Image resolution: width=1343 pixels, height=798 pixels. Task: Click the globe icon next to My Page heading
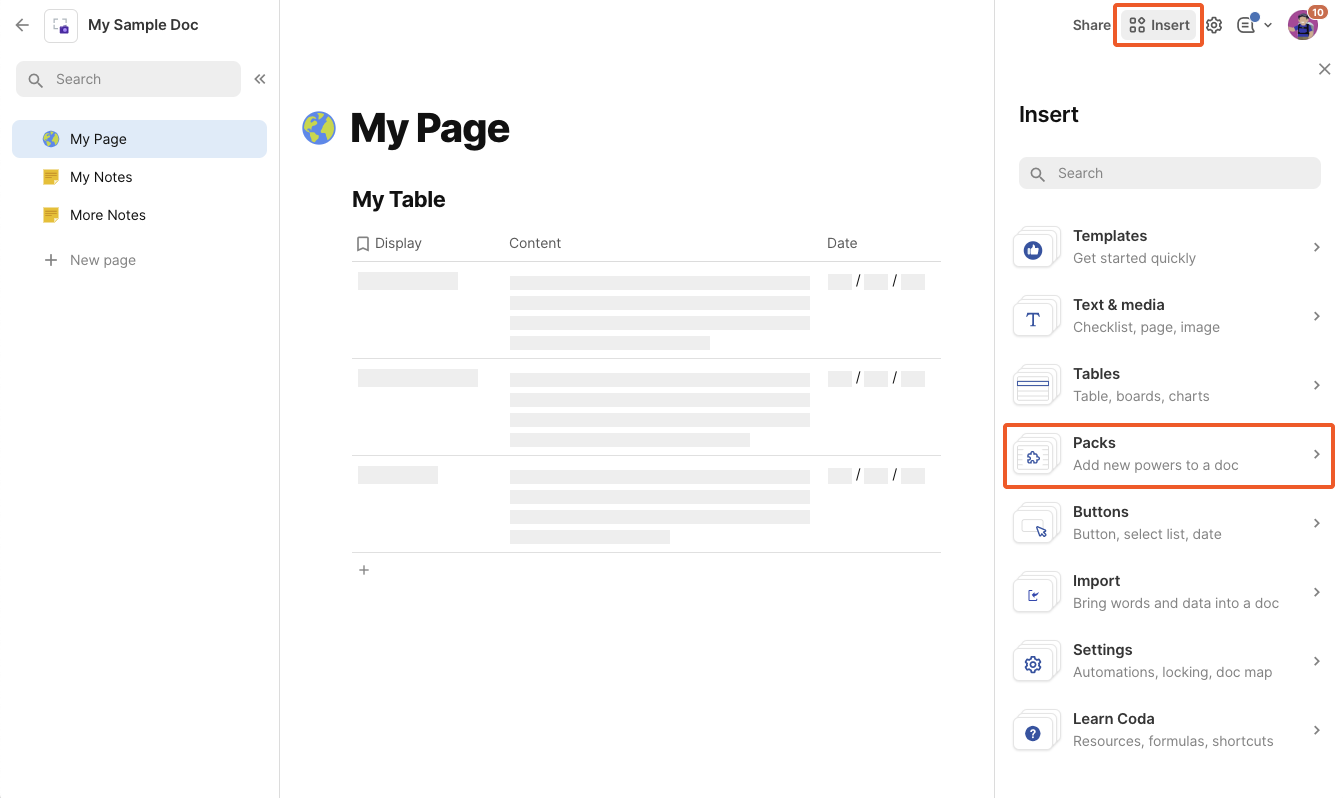319,128
